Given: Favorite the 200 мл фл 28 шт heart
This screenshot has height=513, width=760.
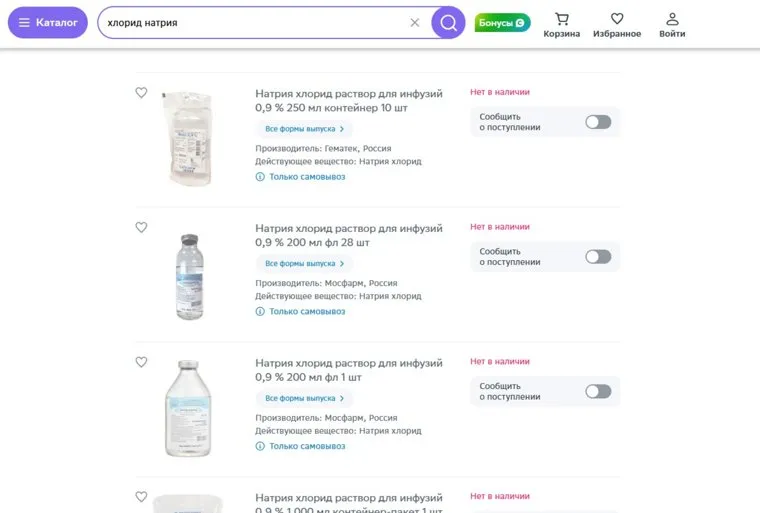Looking at the screenshot, I should 141,228.
